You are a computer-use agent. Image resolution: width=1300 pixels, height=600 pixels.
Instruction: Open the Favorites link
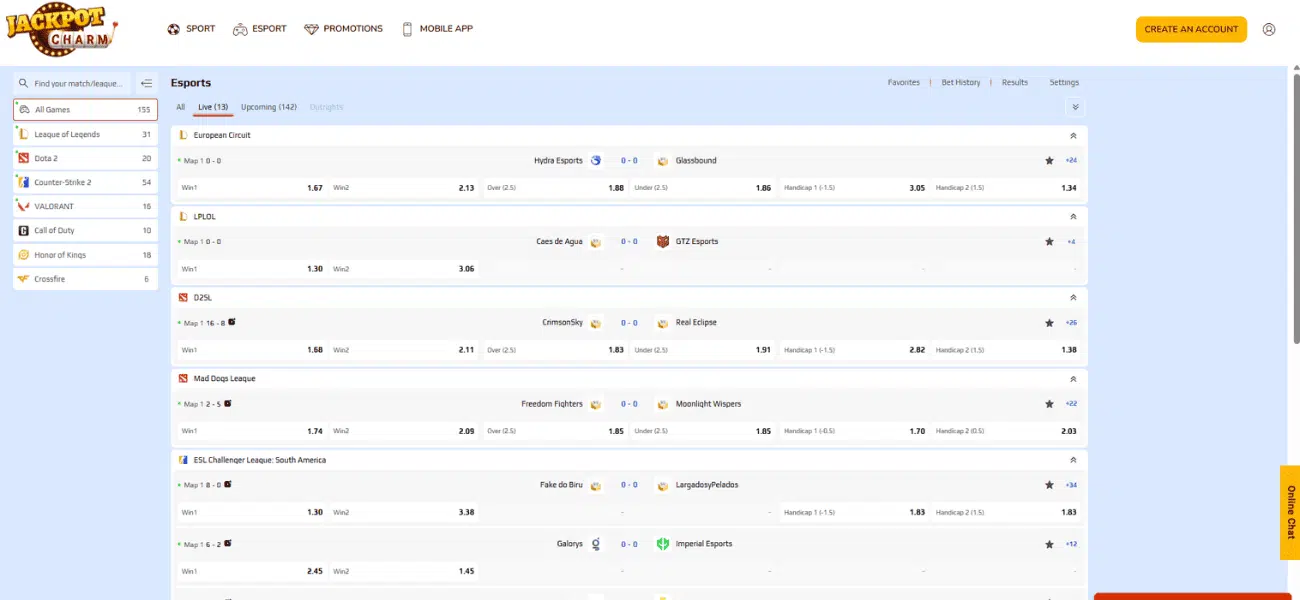tap(904, 82)
